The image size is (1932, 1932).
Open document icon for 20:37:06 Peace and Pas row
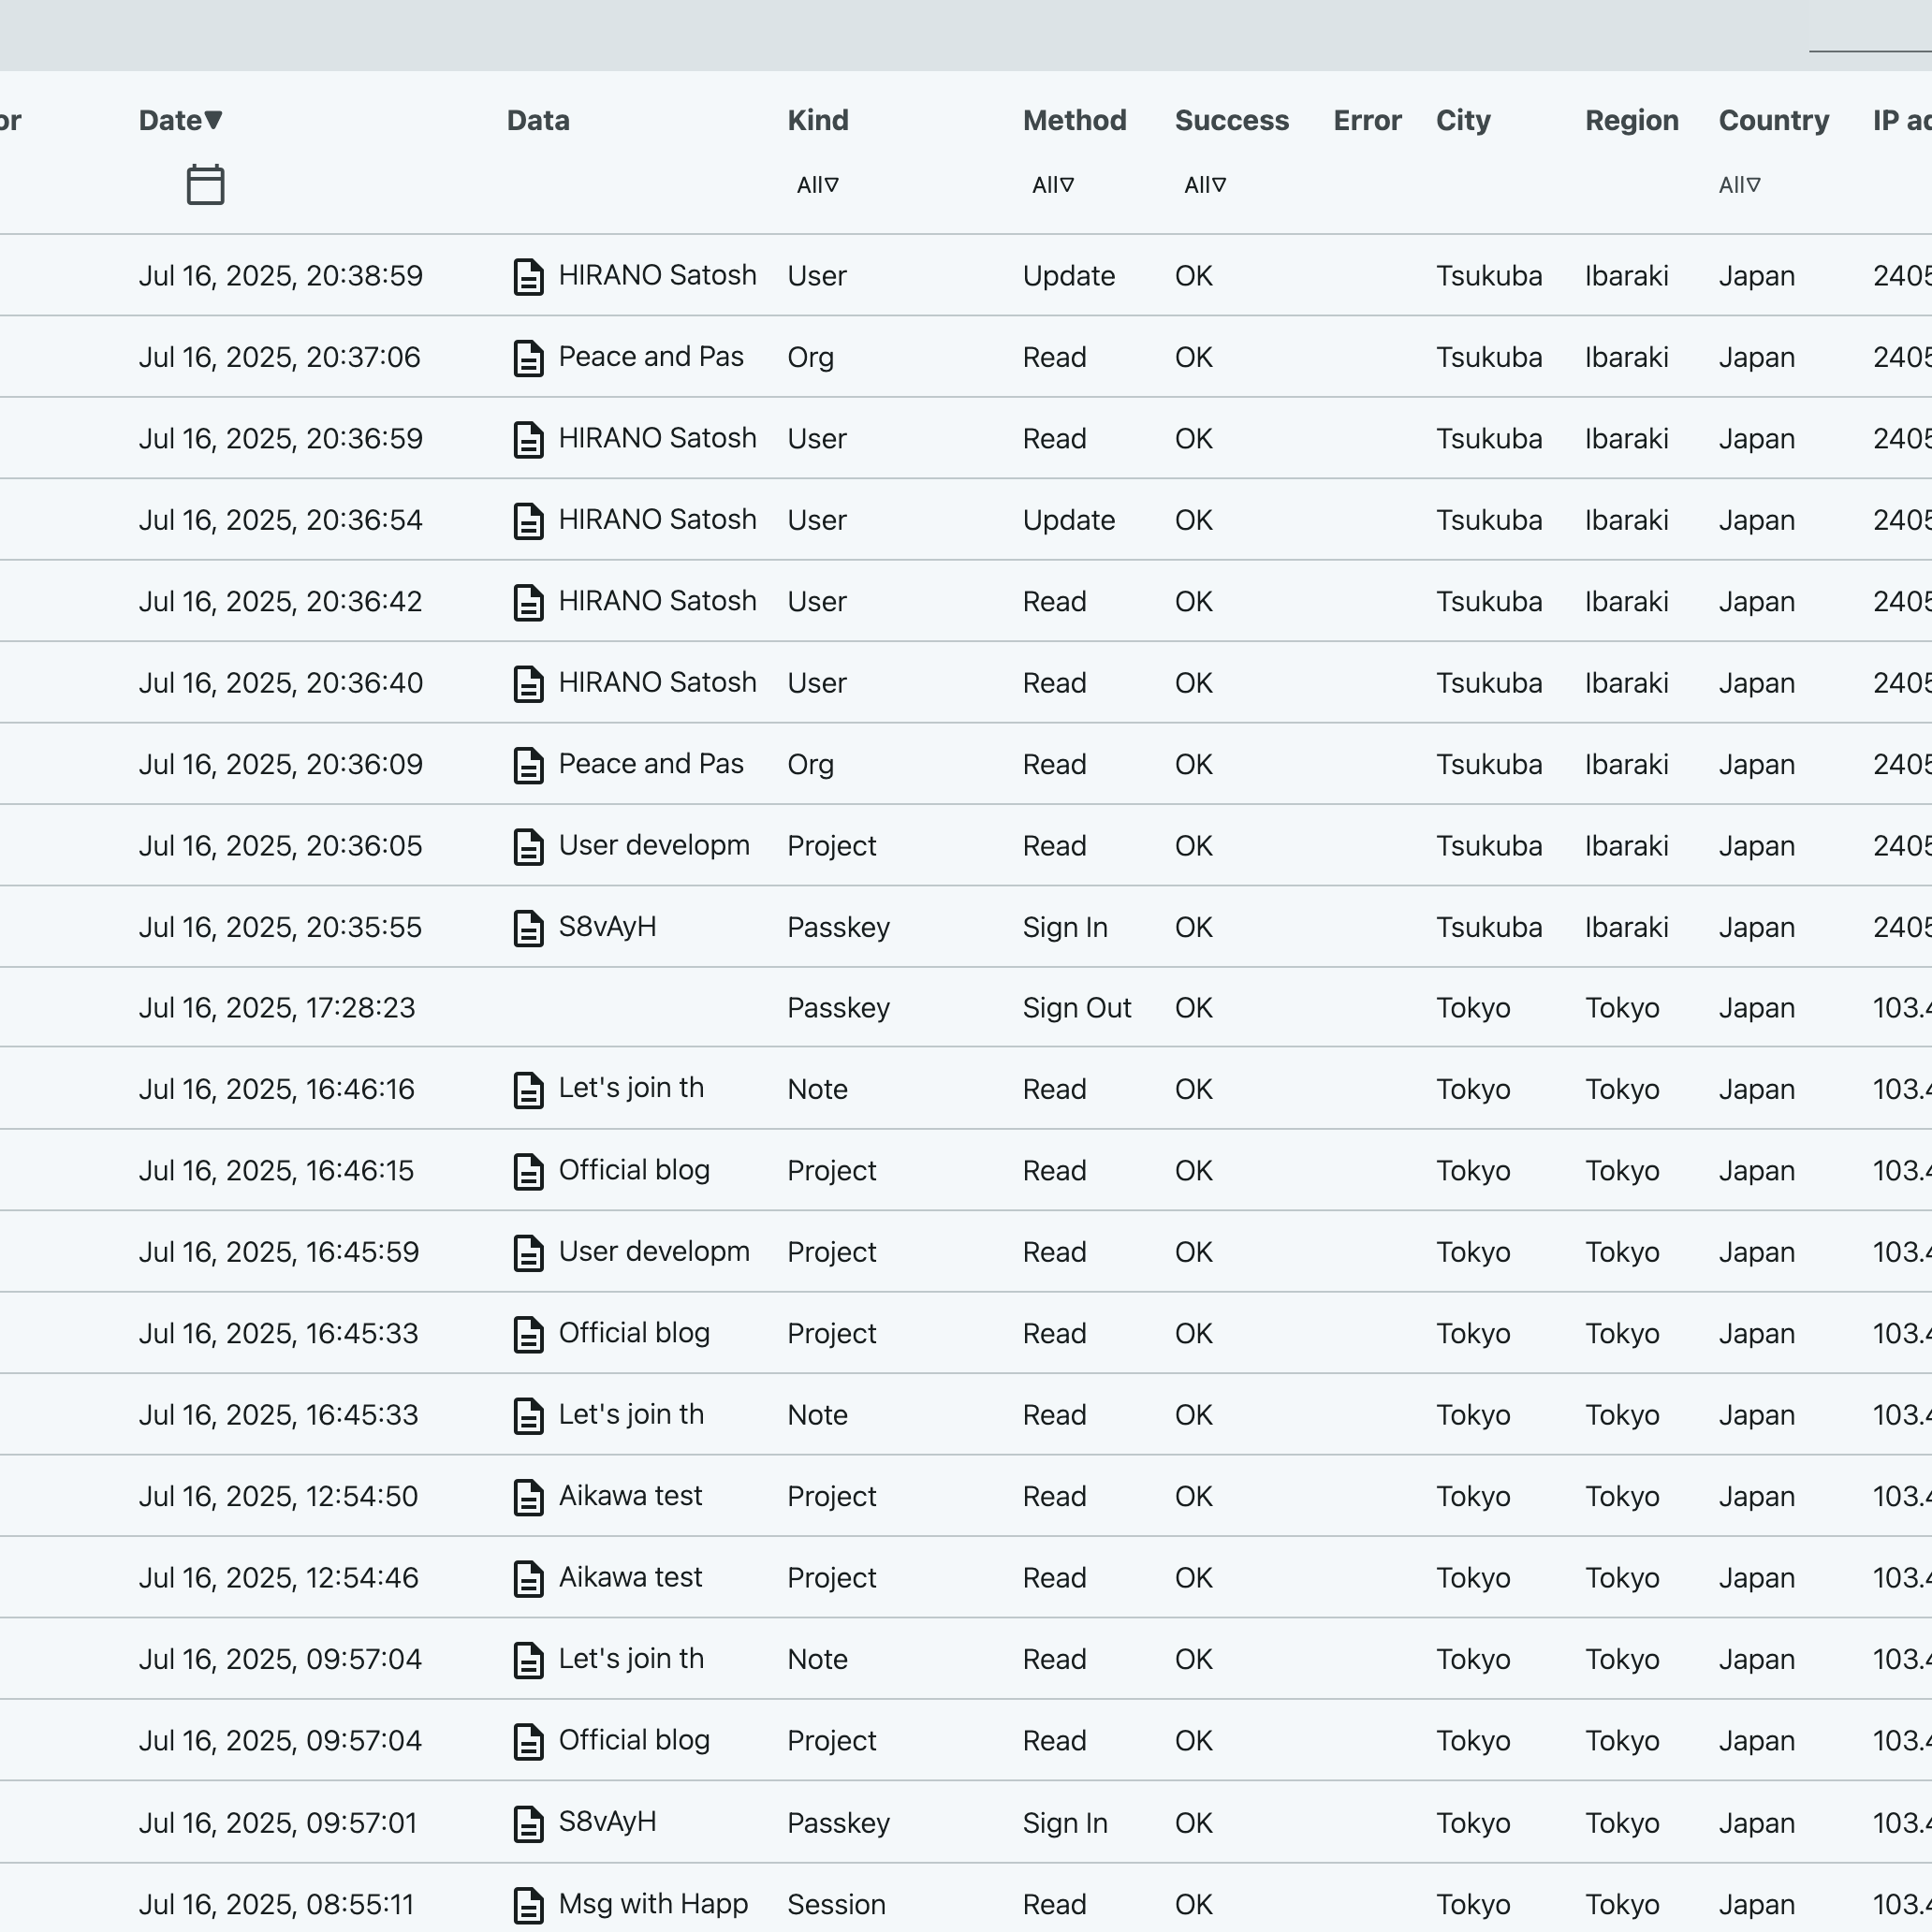click(528, 358)
